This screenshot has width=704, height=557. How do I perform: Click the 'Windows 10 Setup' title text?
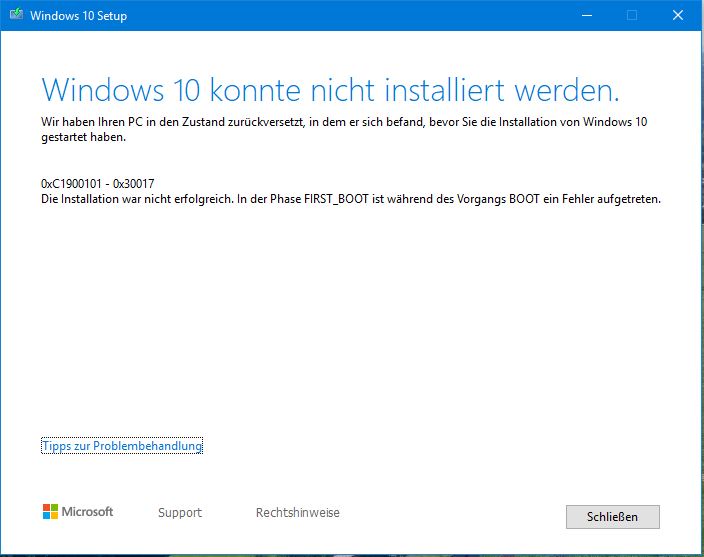[x=79, y=16]
